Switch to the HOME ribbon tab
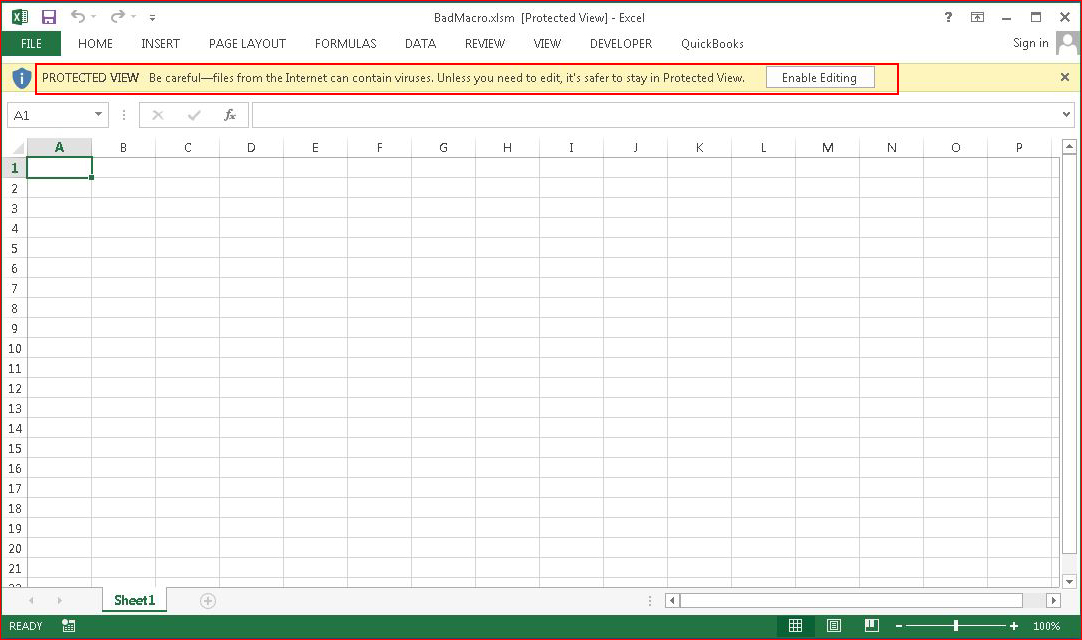This screenshot has height=640, width=1082. tap(95, 43)
